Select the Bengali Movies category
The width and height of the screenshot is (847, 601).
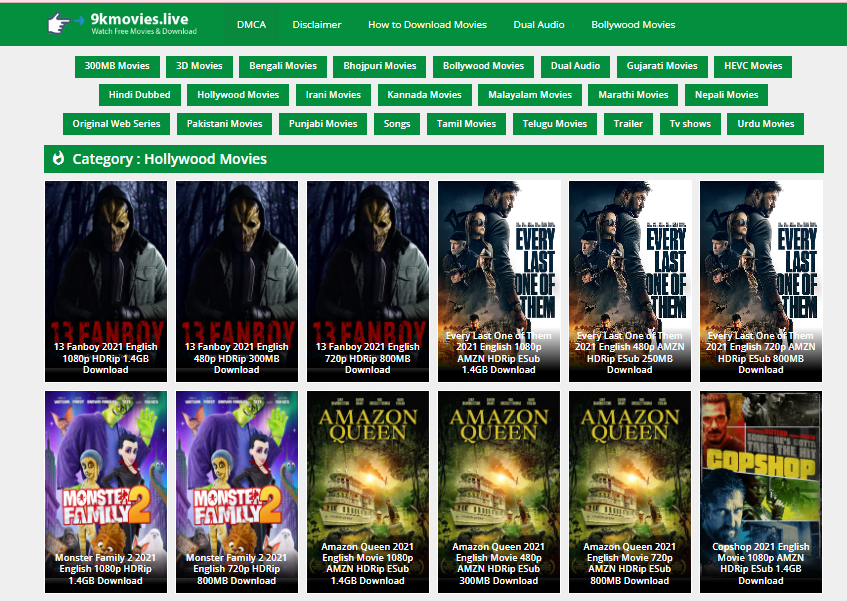click(283, 66)
